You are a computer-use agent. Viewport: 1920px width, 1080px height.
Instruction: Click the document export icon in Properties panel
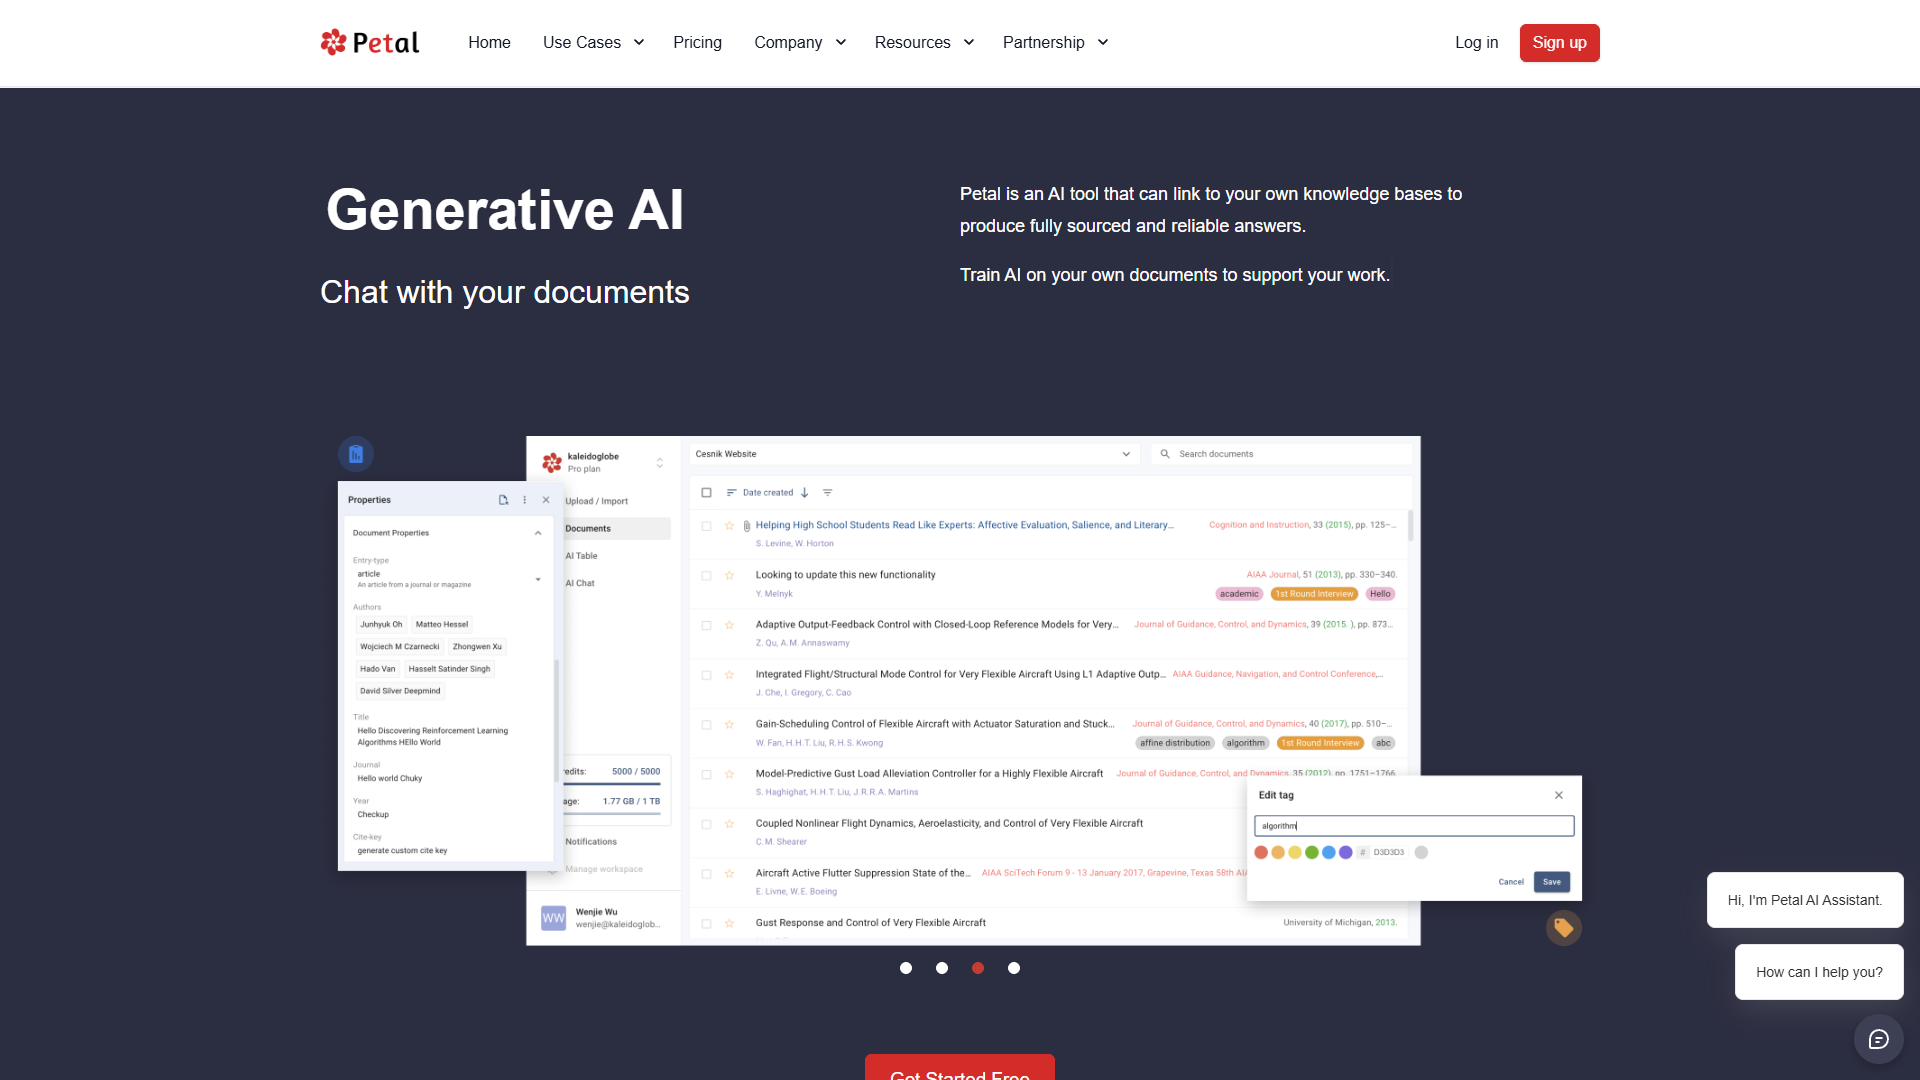click(503, 500)
